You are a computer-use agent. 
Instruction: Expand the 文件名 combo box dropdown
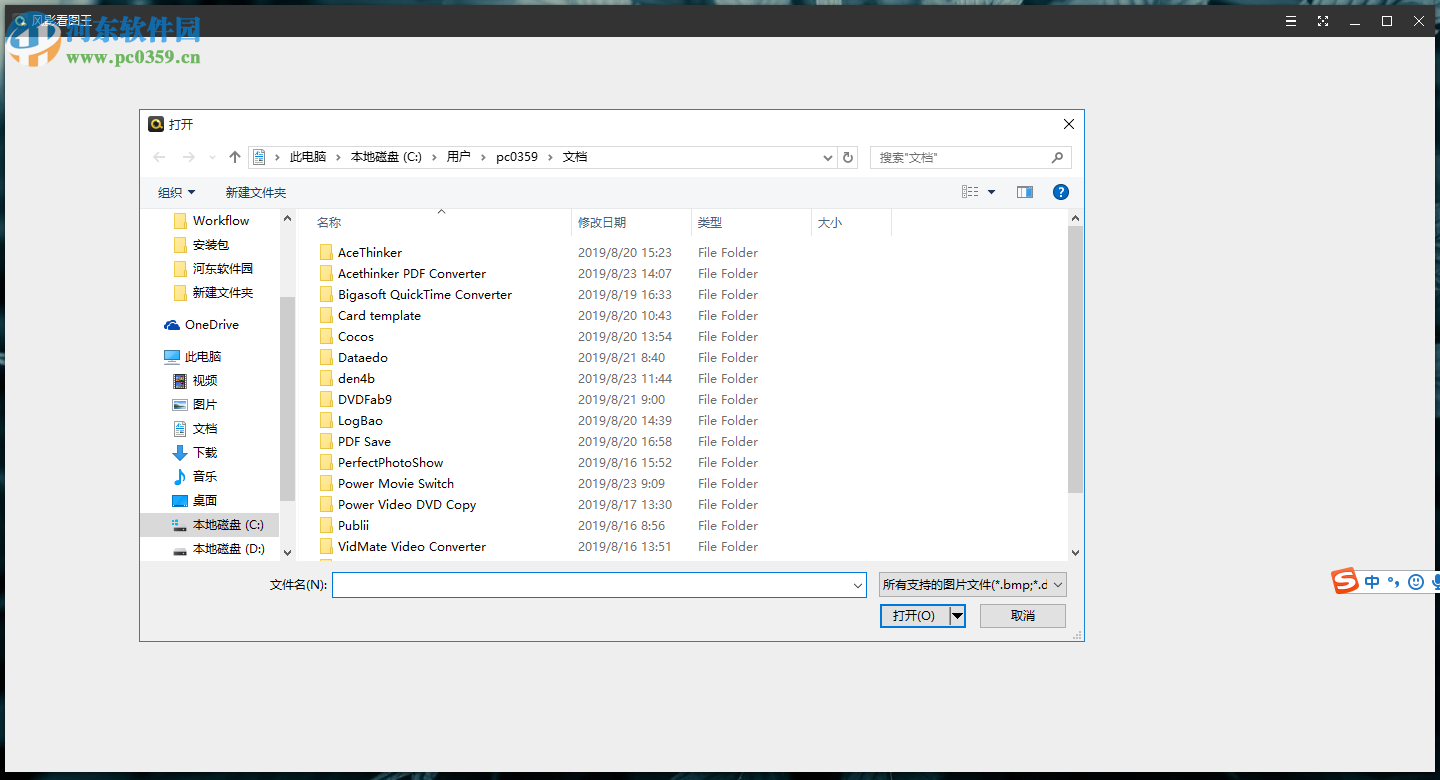point(857,585)
